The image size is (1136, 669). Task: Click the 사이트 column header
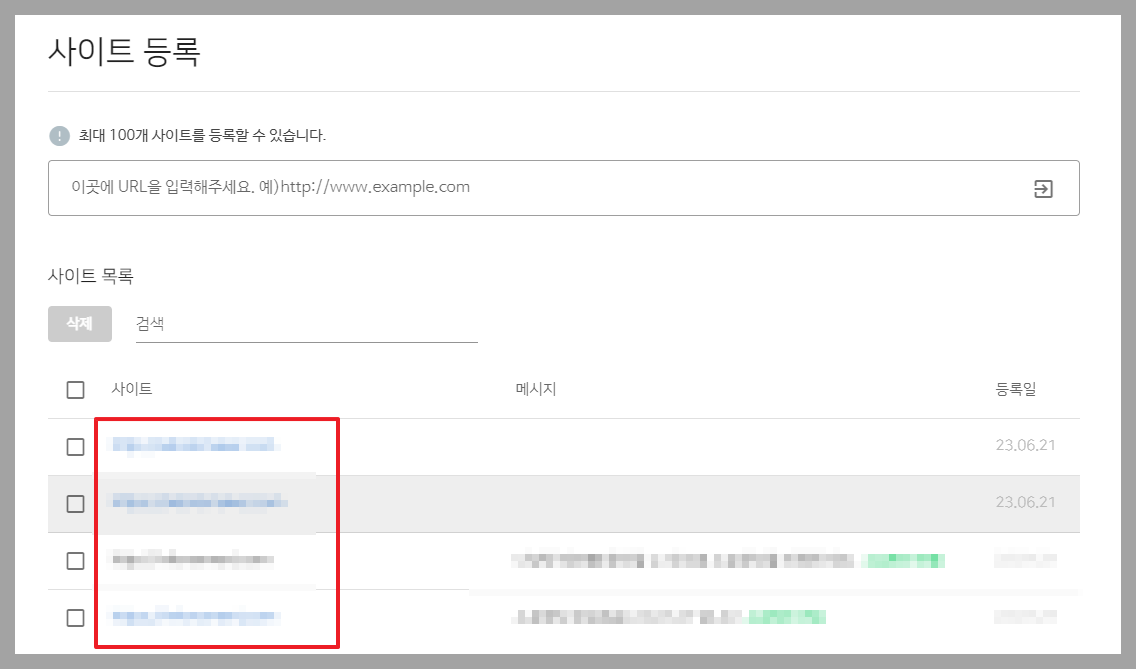tap(133, 389)
